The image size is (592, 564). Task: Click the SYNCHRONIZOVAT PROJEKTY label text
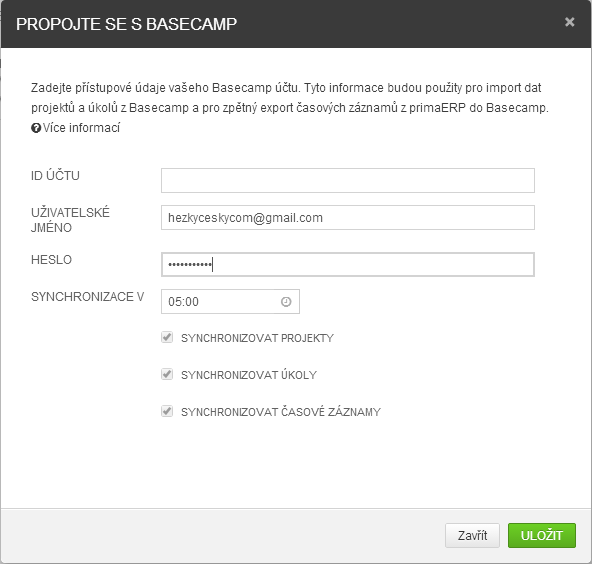(x=257, y=338)
